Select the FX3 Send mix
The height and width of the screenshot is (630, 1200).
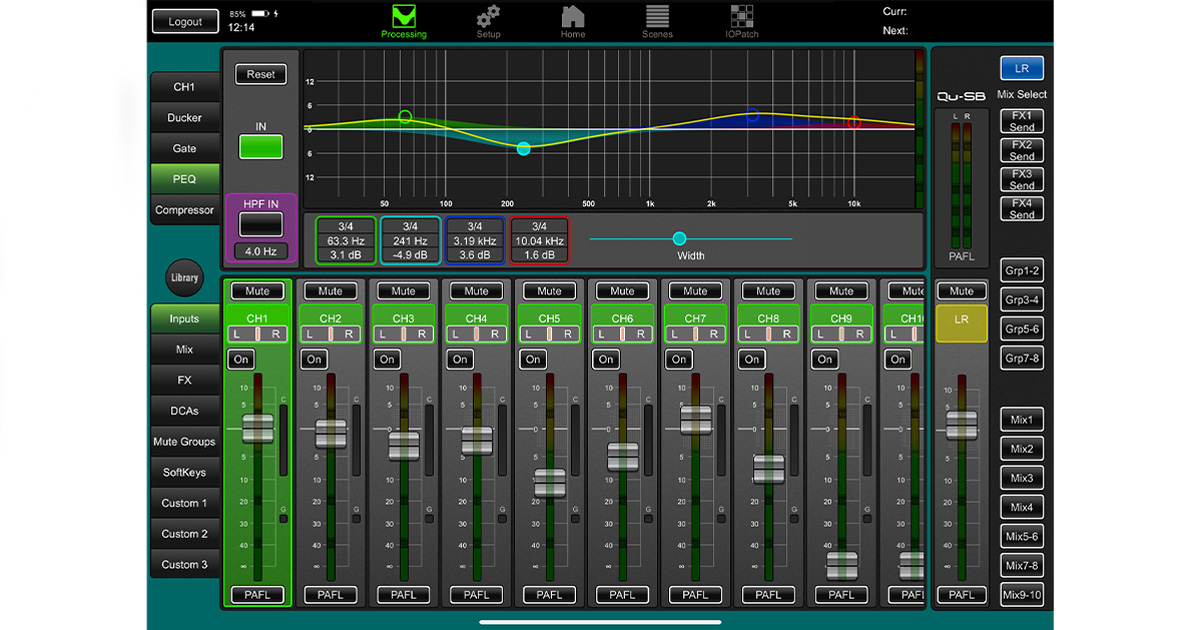click(1022, 180)
